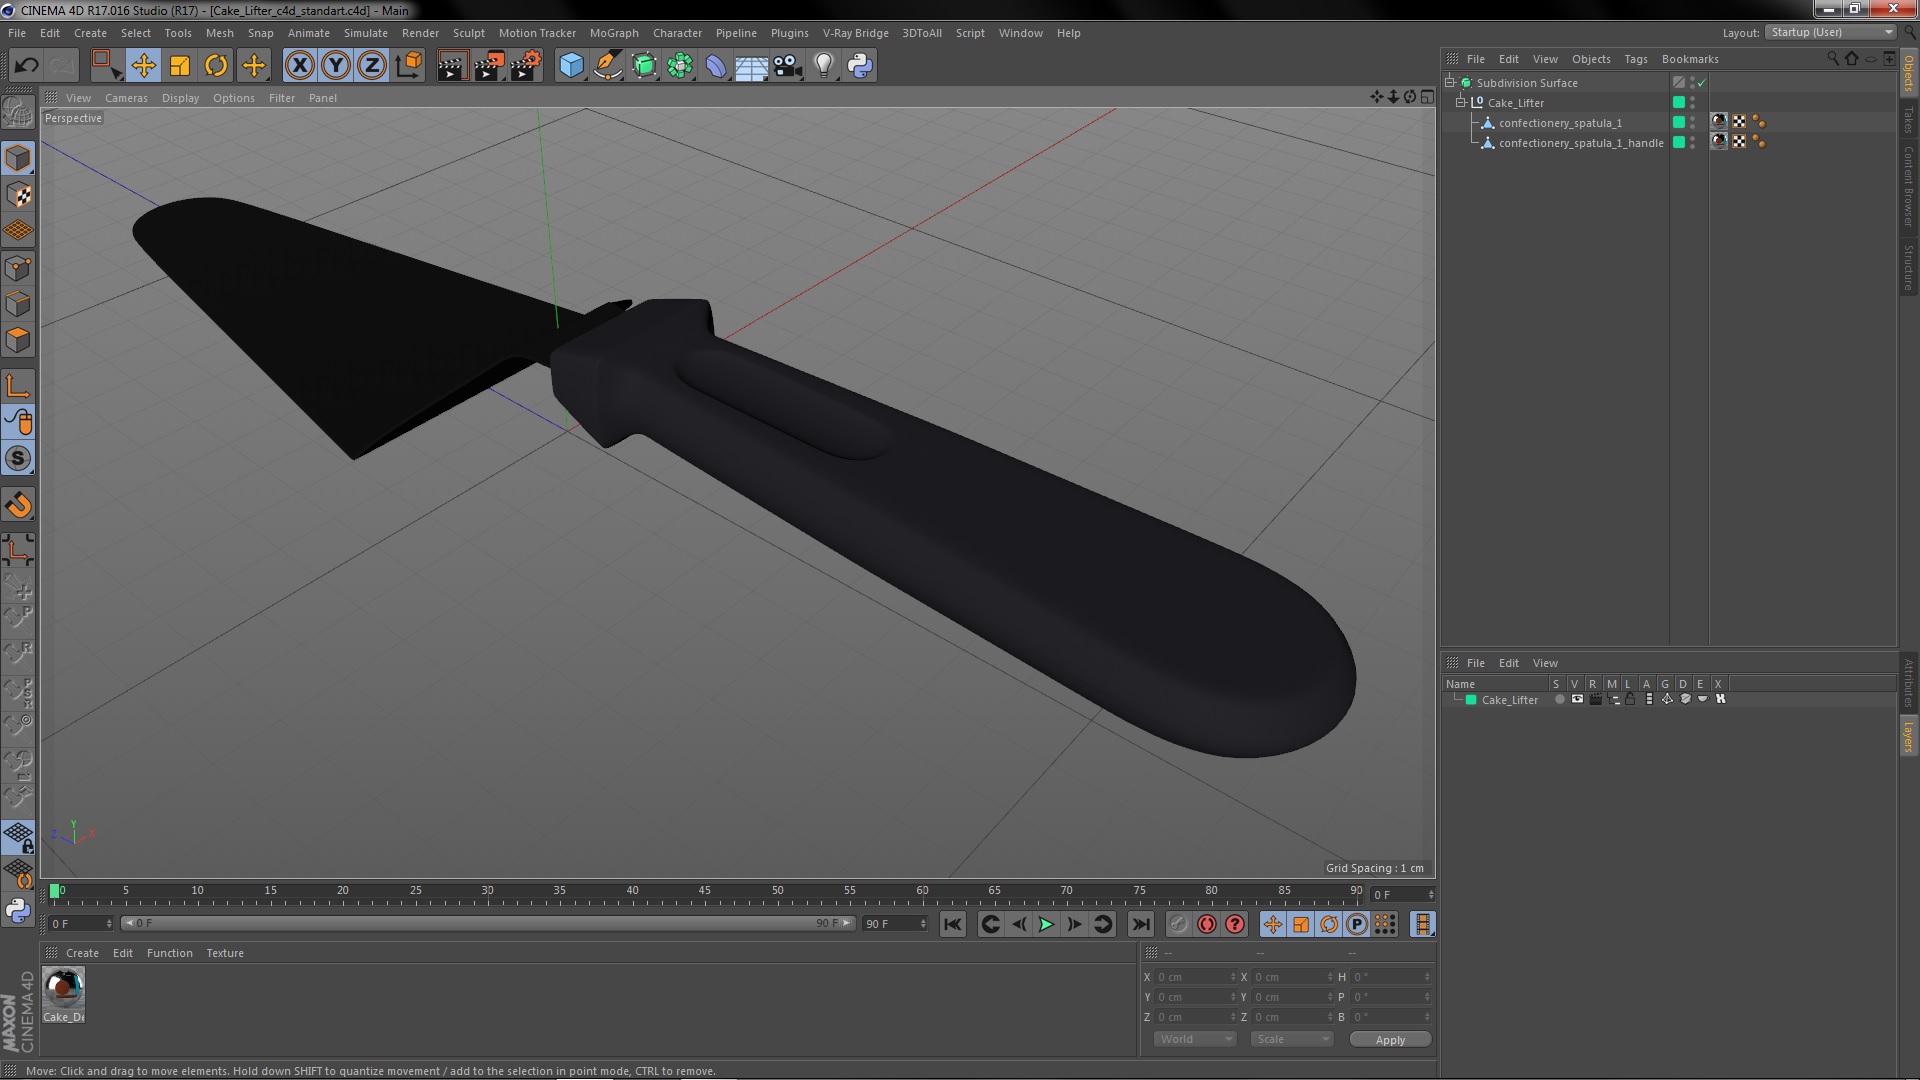The image size is (1920, 1080).
Task: Click frame 45 on timeline ruler
Action: [705, 890]
